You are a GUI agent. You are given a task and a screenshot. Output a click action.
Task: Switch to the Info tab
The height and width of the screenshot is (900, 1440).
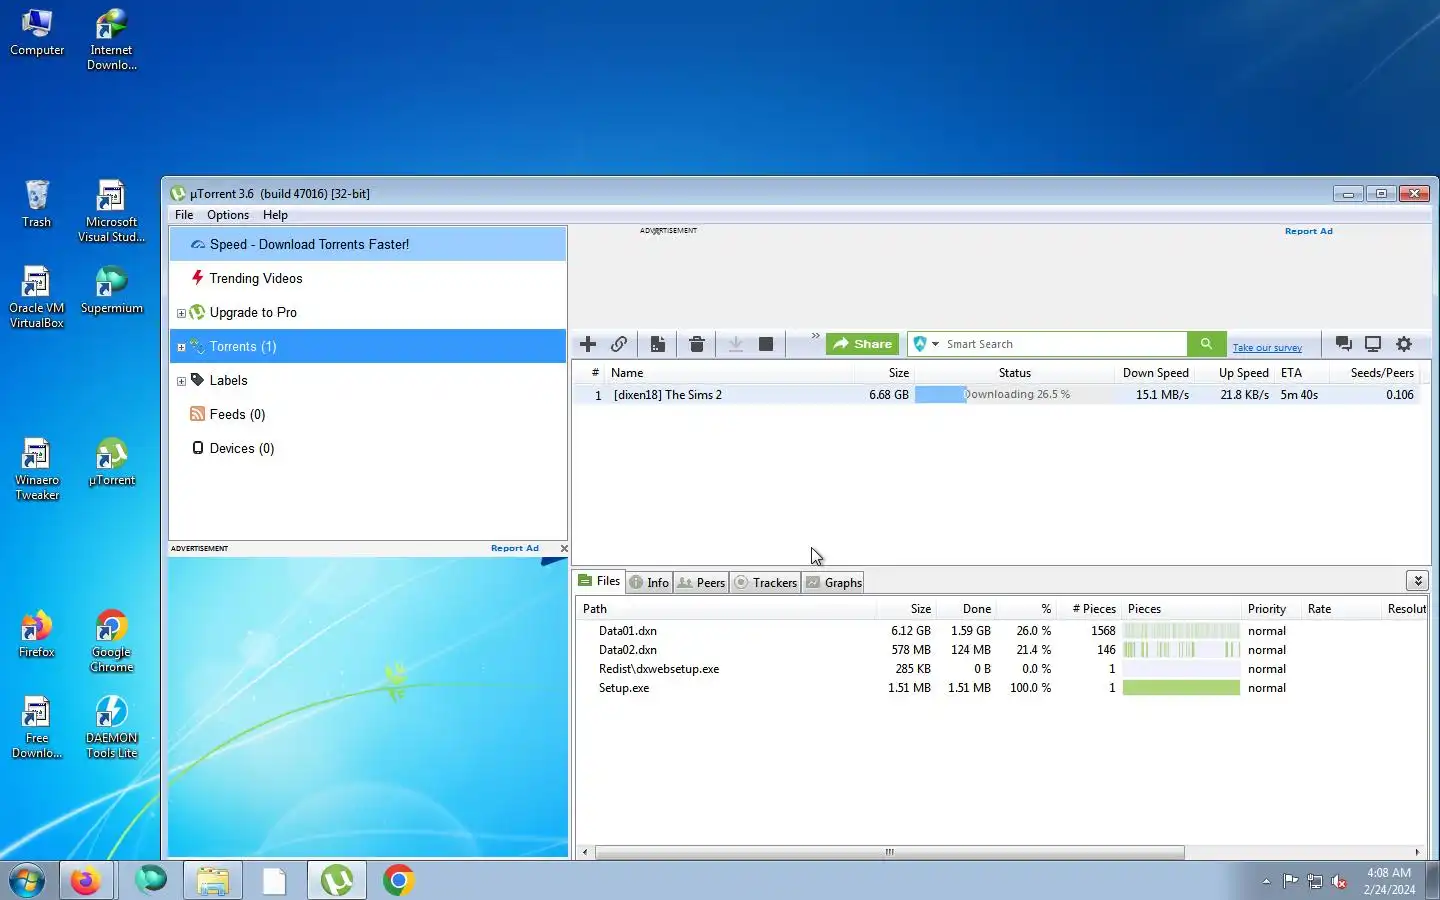pyautogui.click(x=649, y=583)
